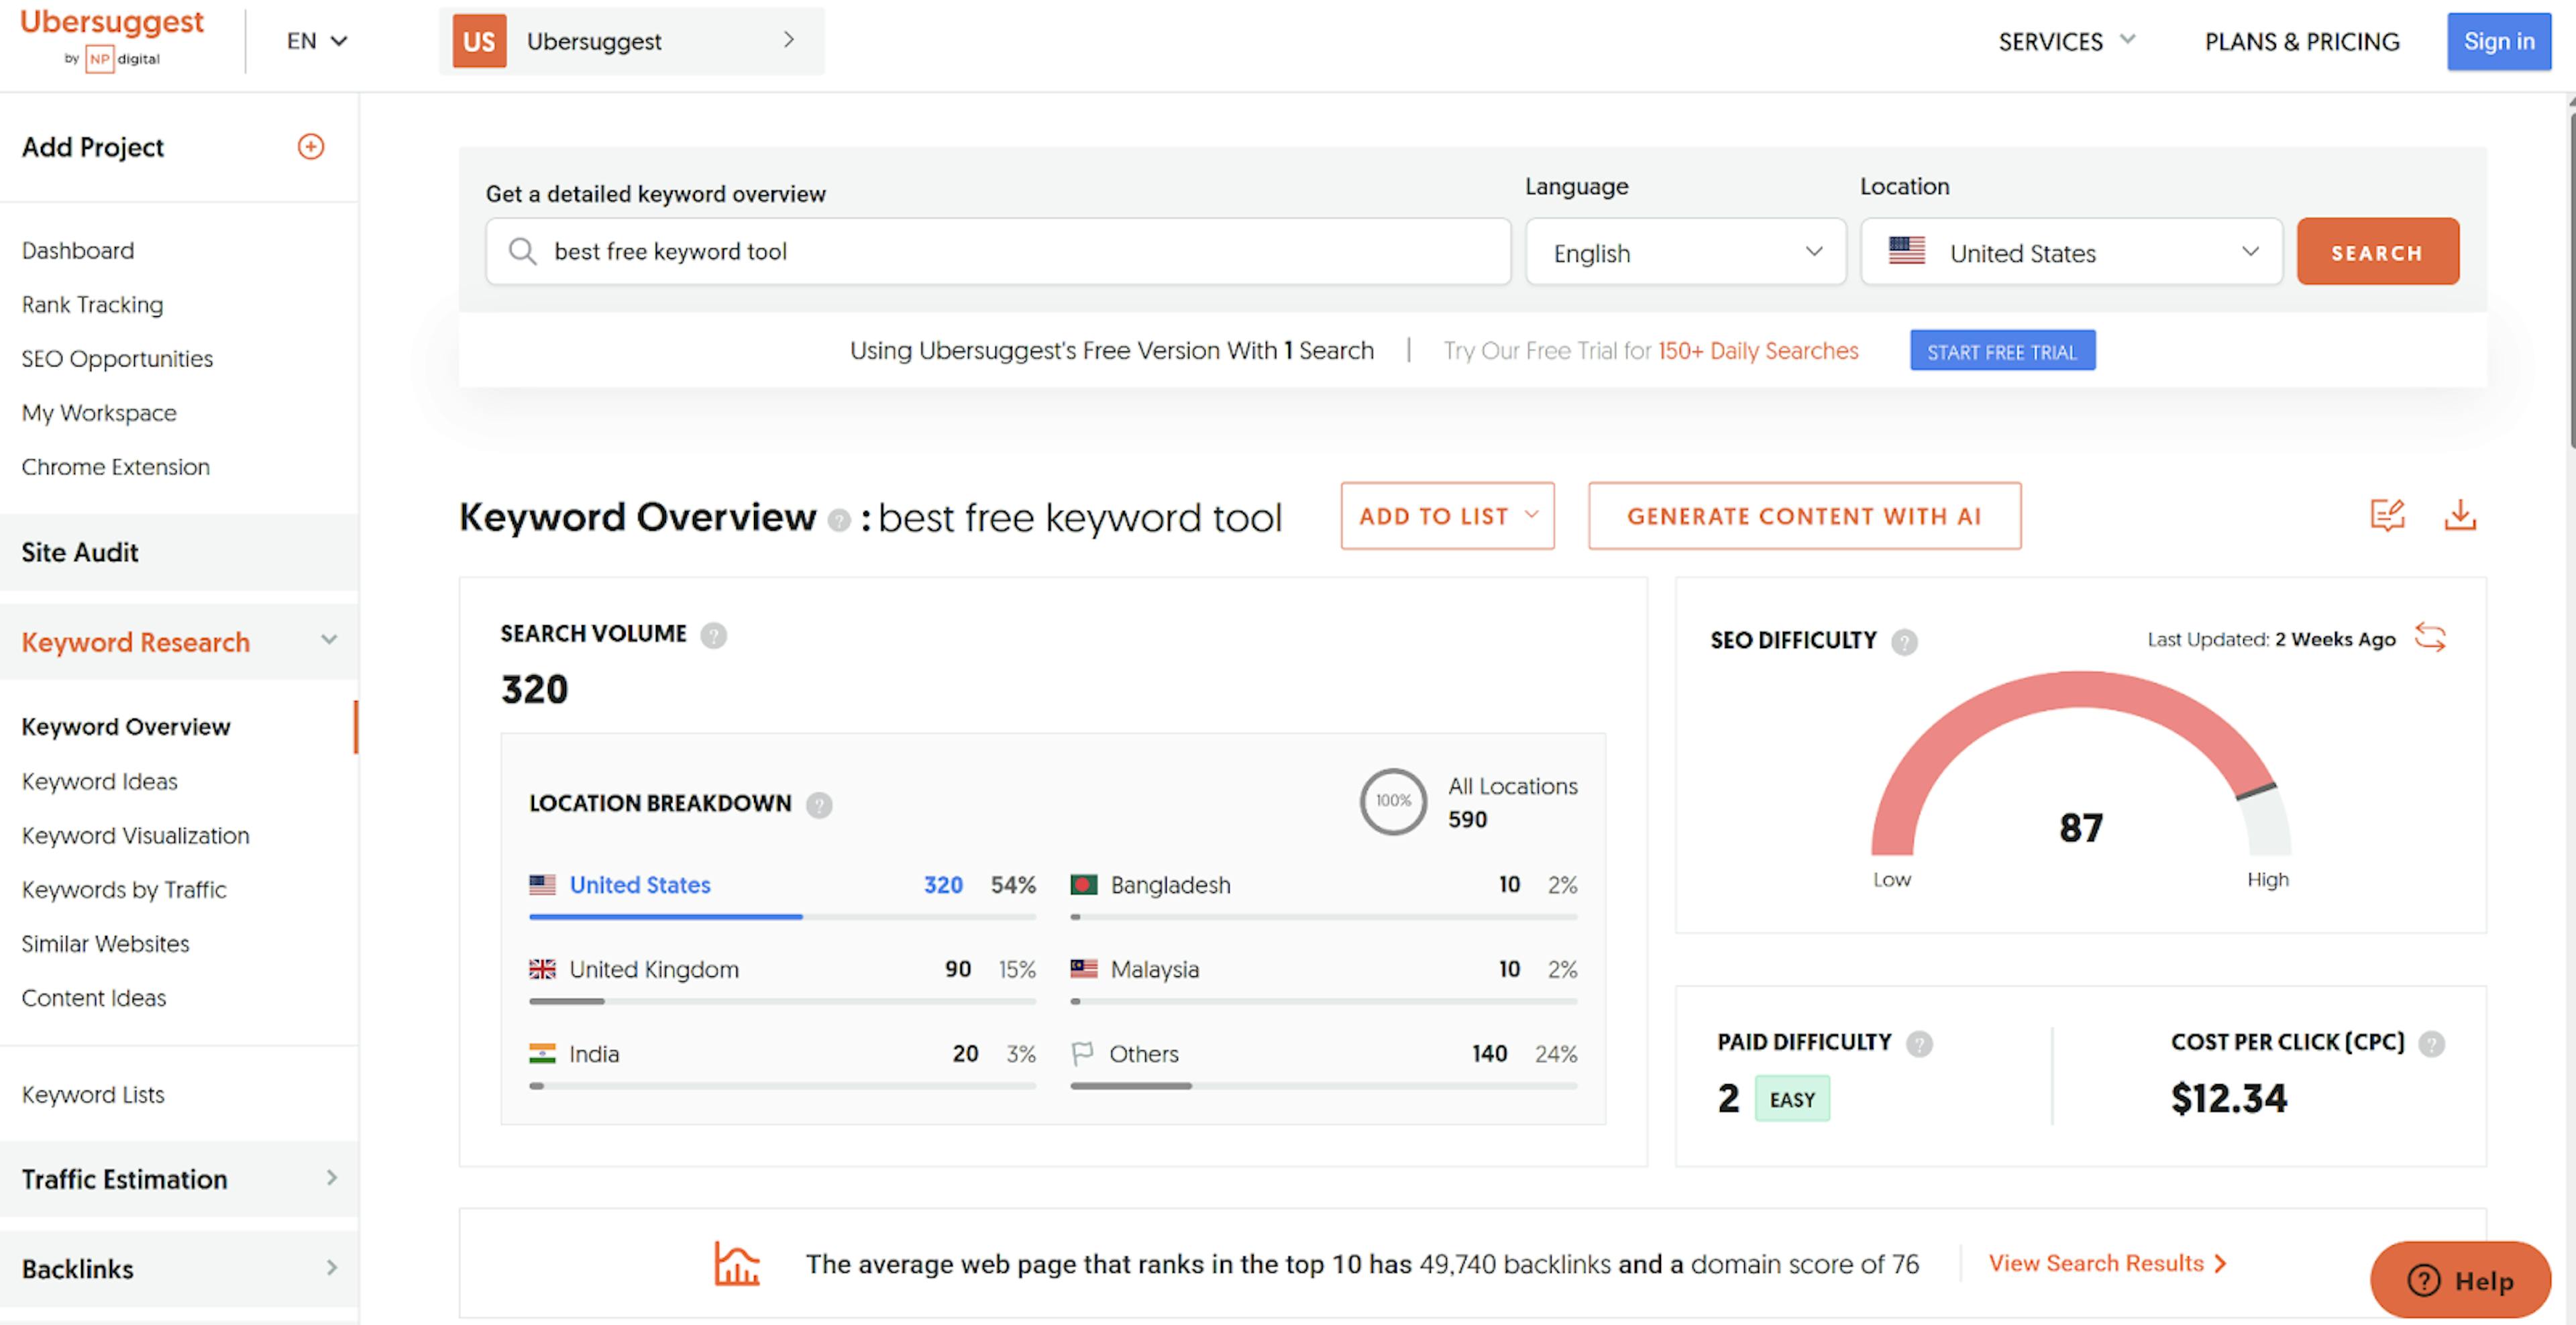The height and width of the screenshot is (1325, 2576).
Task: Open Keyword Lists in the sidebar
Action: (93, 1094)
